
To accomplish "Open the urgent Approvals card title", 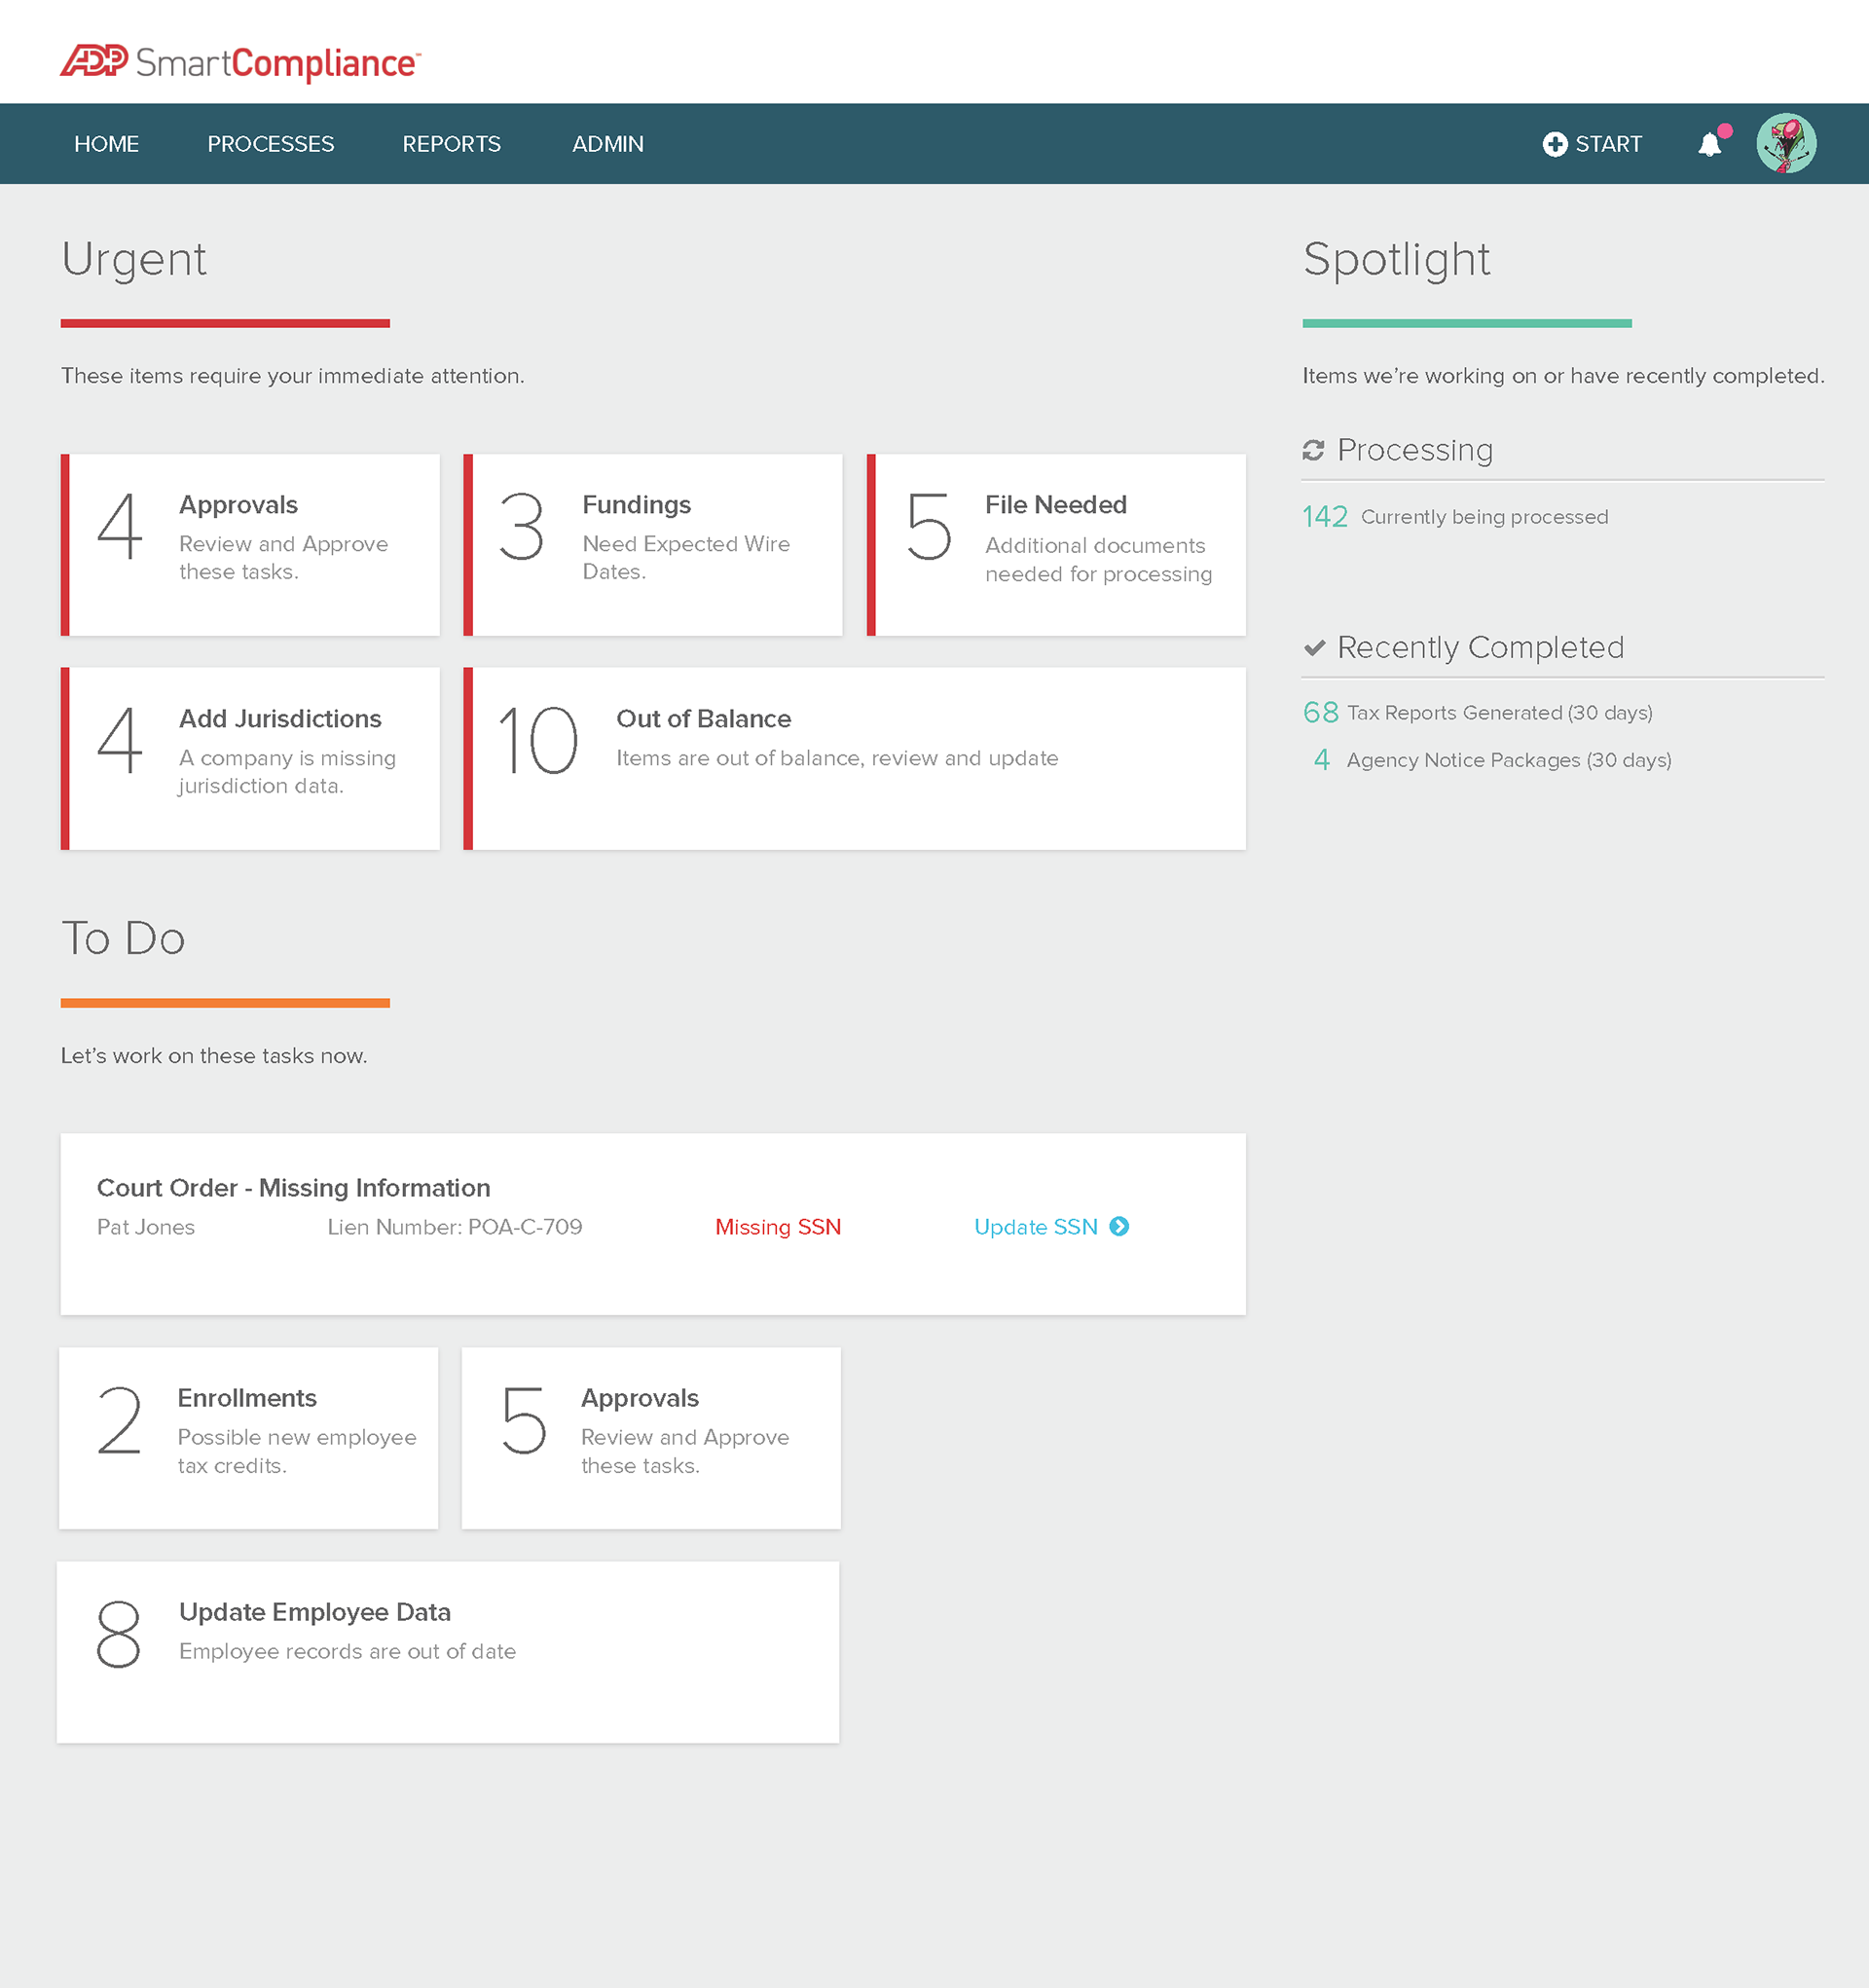I will point(238,505).
